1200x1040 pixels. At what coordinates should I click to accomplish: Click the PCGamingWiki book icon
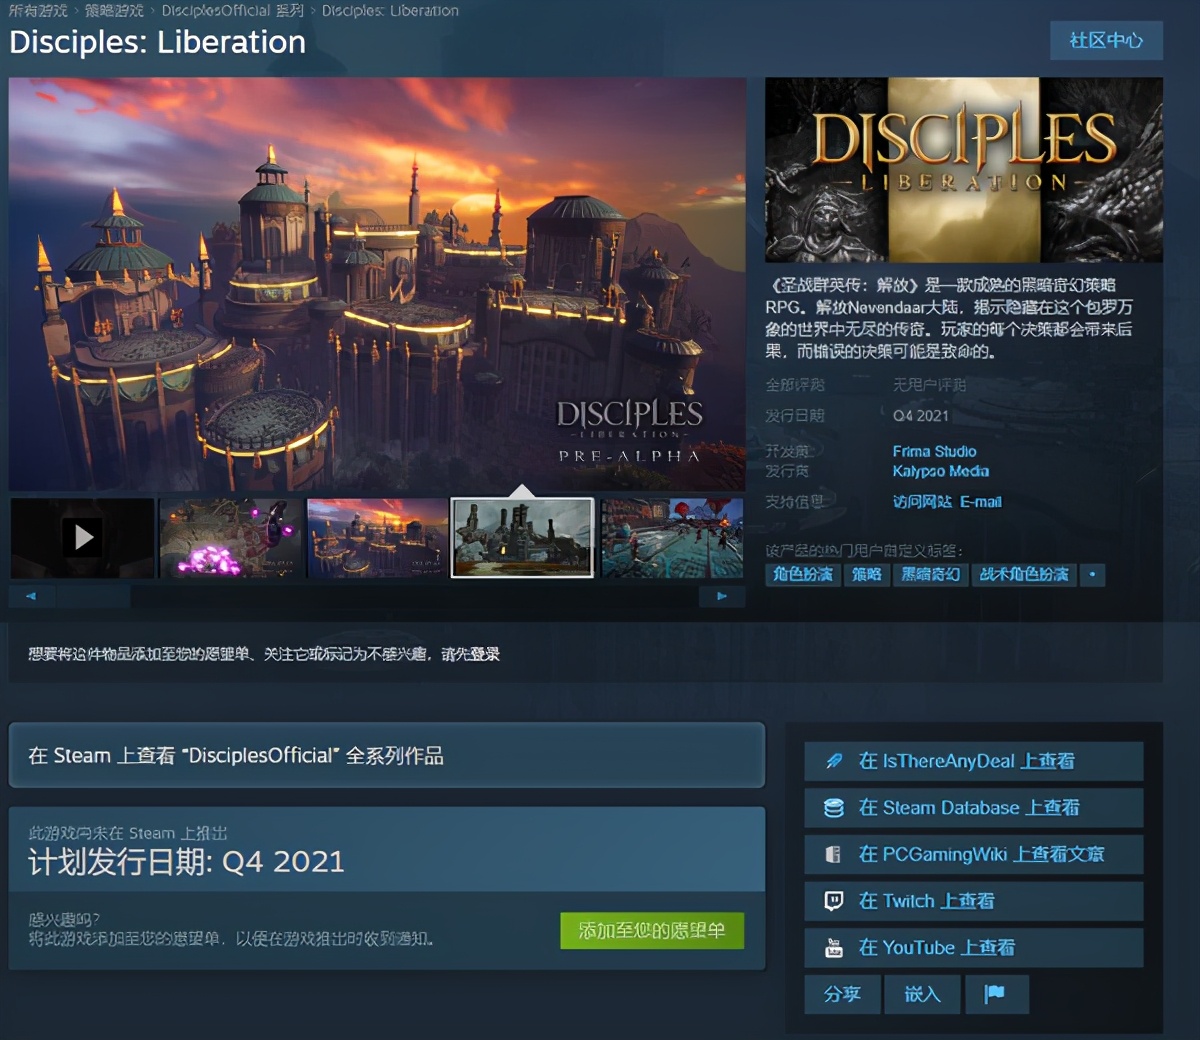834,854
